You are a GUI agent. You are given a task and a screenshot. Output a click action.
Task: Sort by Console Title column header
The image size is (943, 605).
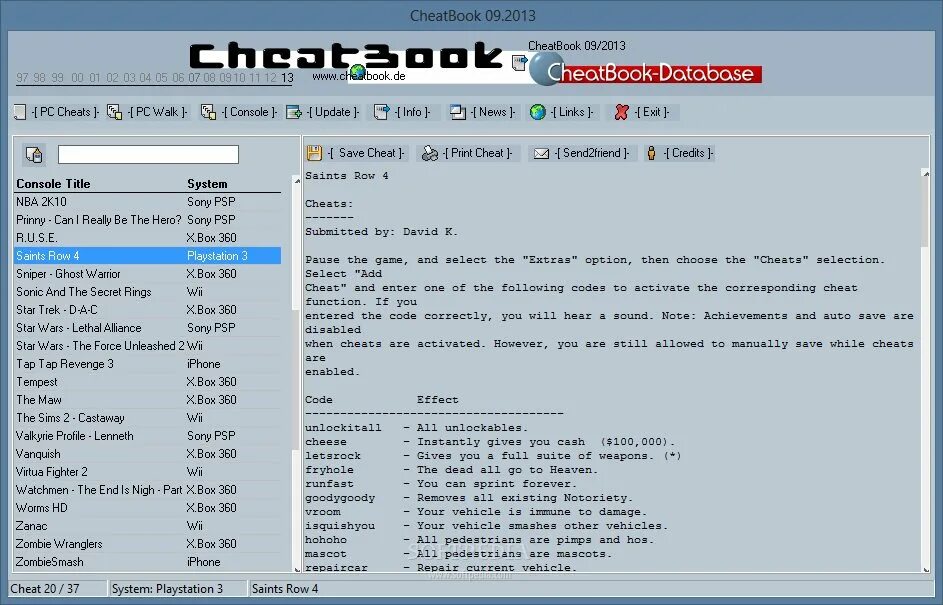click(53, 184)
